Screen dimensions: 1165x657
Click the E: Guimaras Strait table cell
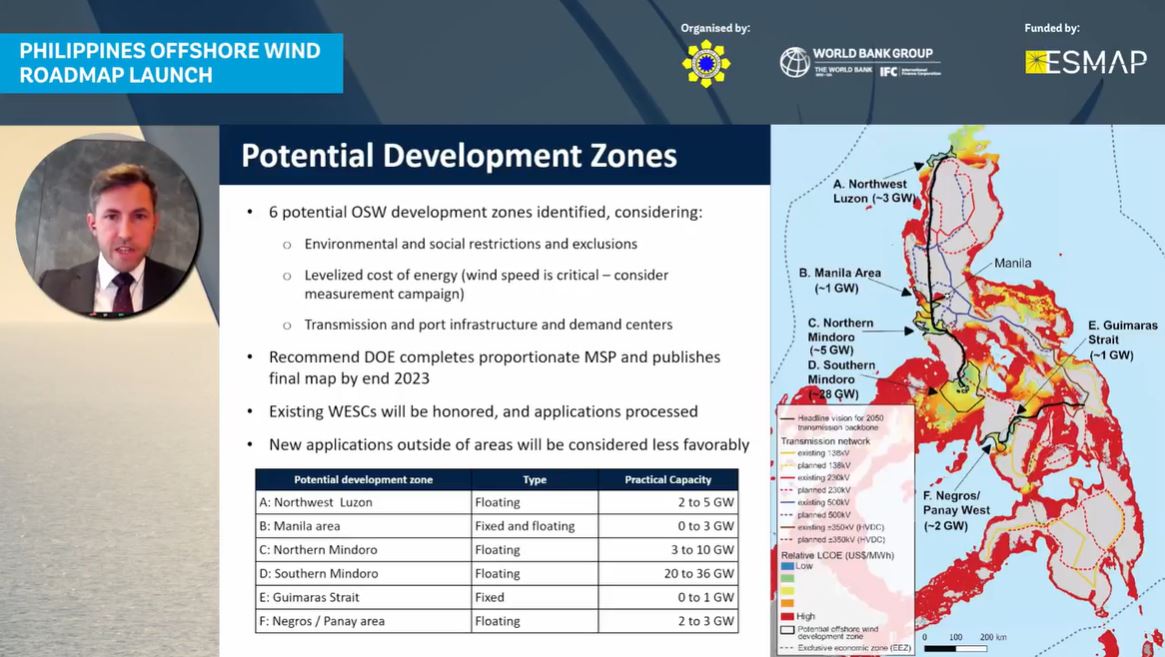click(363, 598)
